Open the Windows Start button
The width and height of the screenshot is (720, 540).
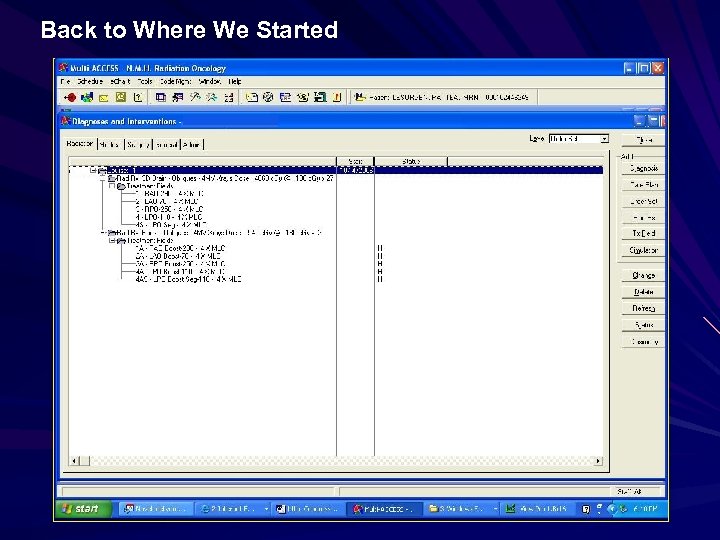pos(84,509)
